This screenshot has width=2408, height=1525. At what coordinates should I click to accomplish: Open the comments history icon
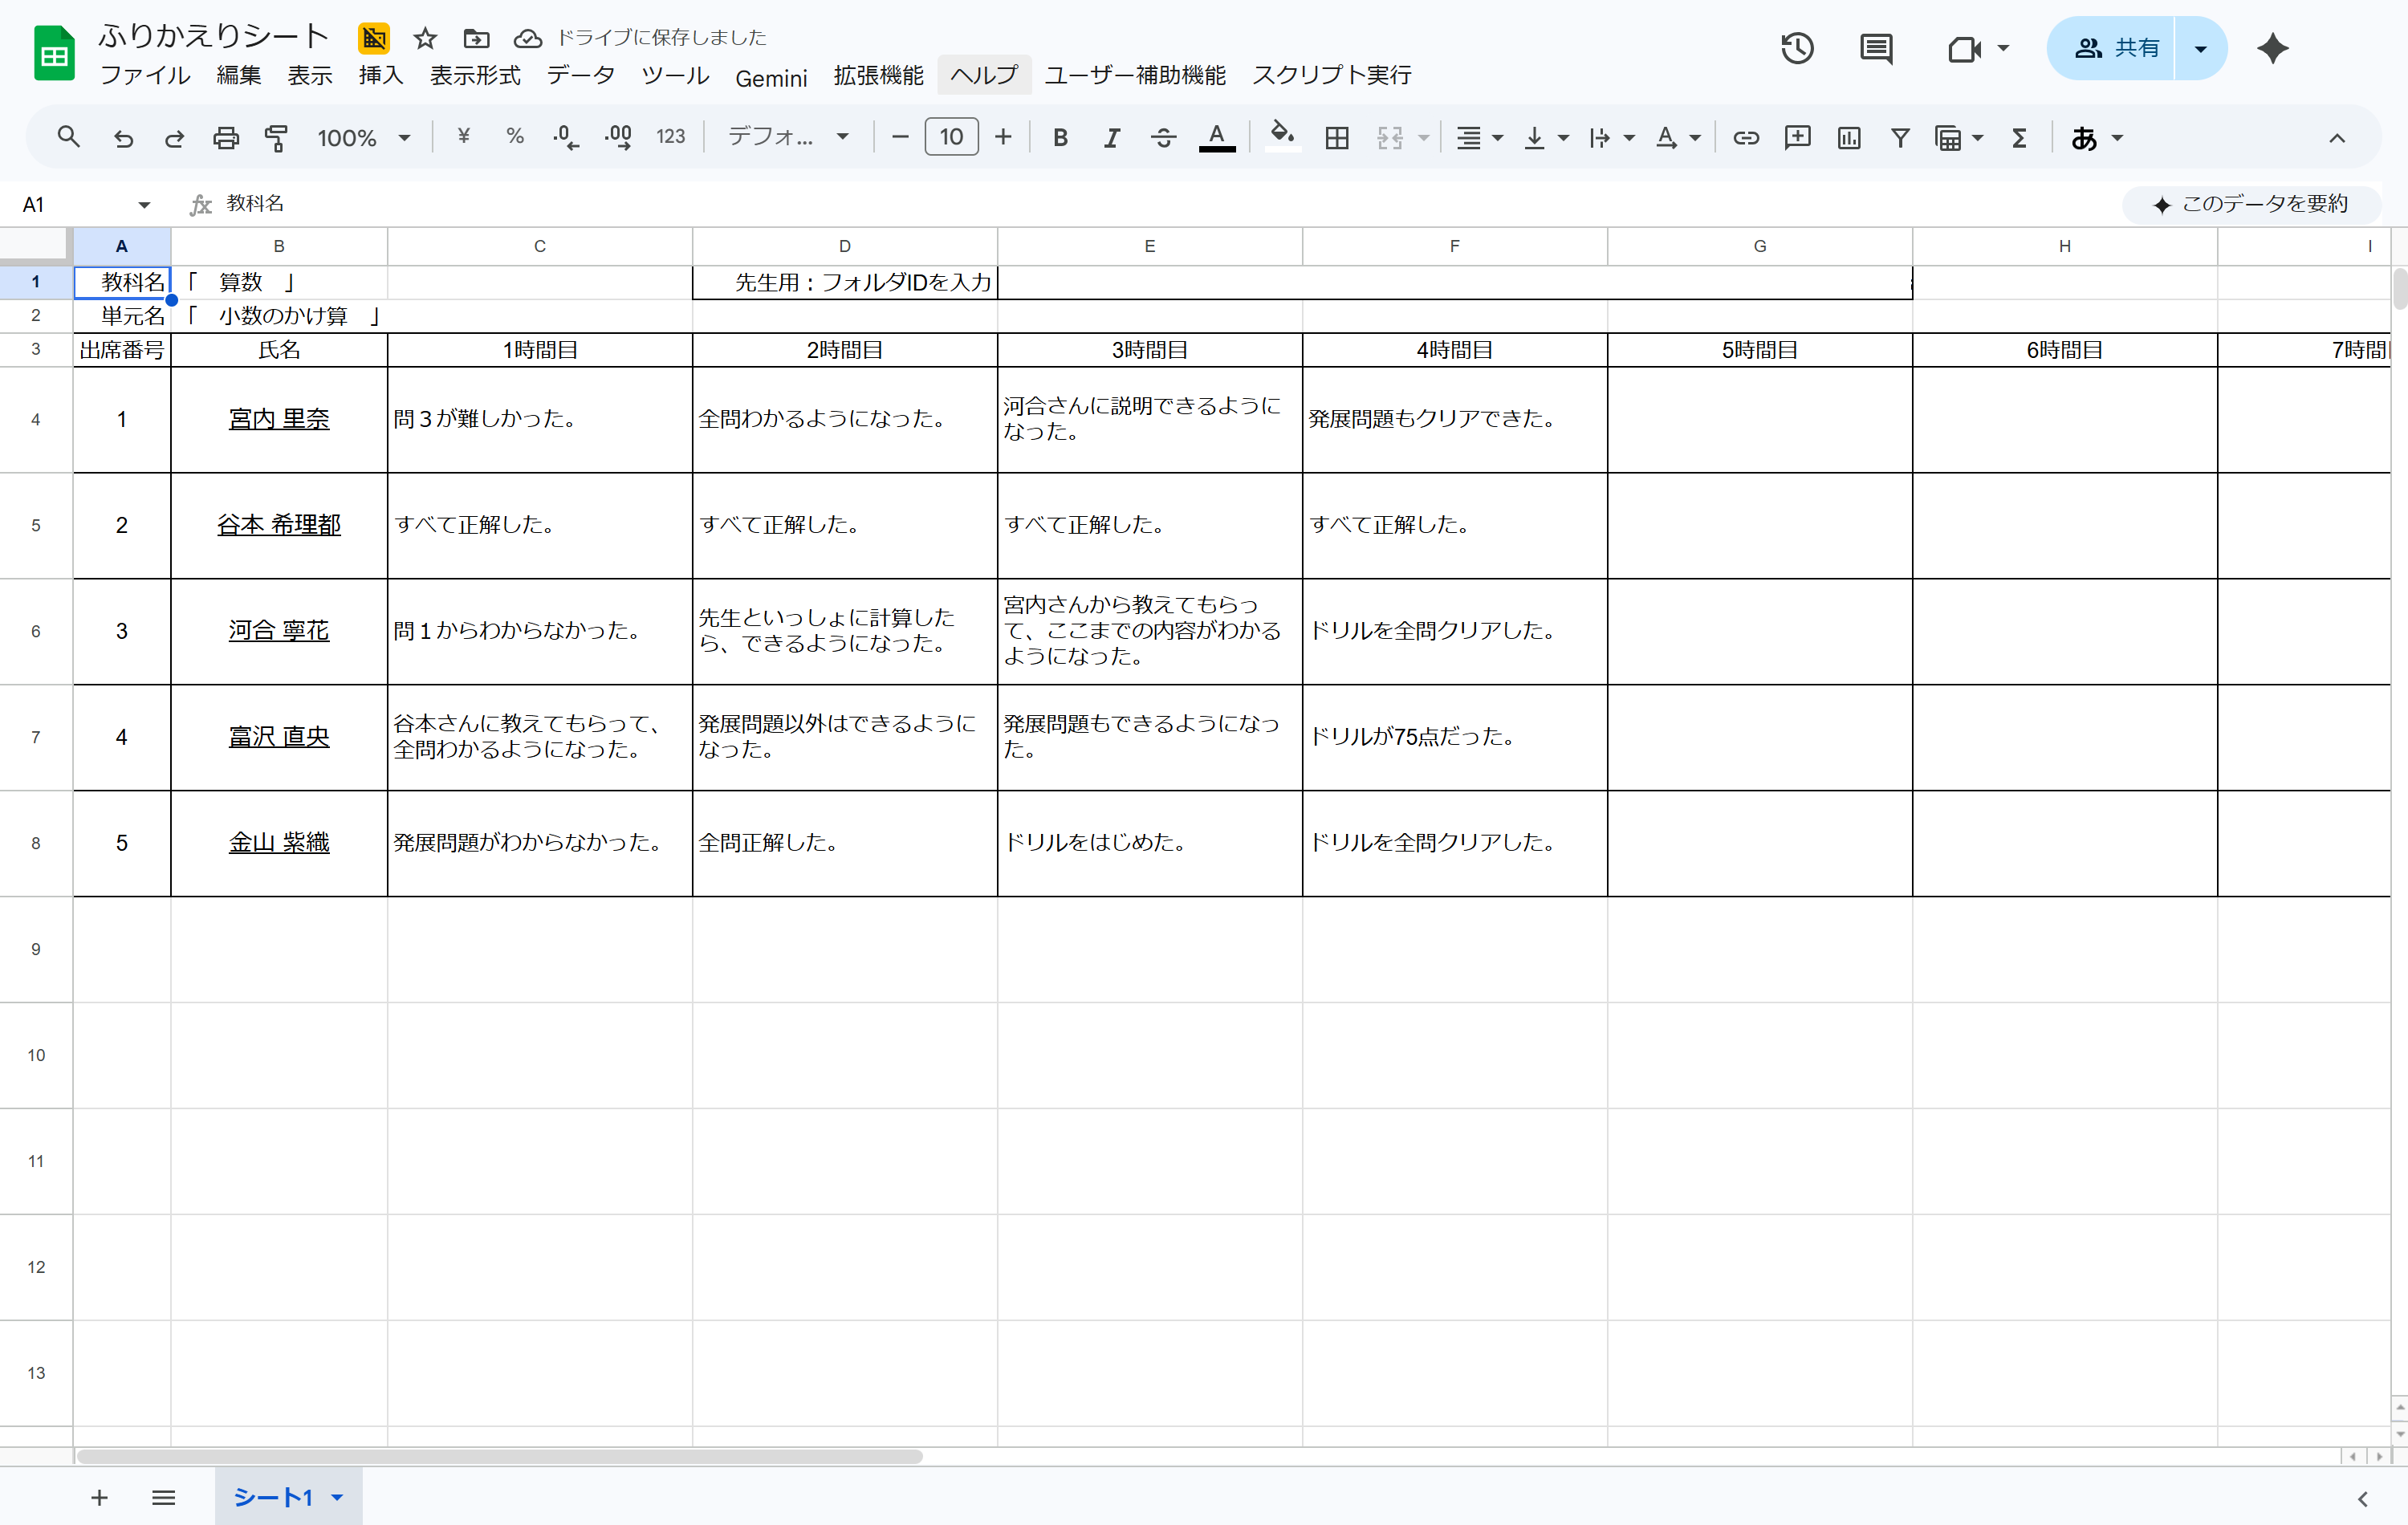pos(1876,48)
